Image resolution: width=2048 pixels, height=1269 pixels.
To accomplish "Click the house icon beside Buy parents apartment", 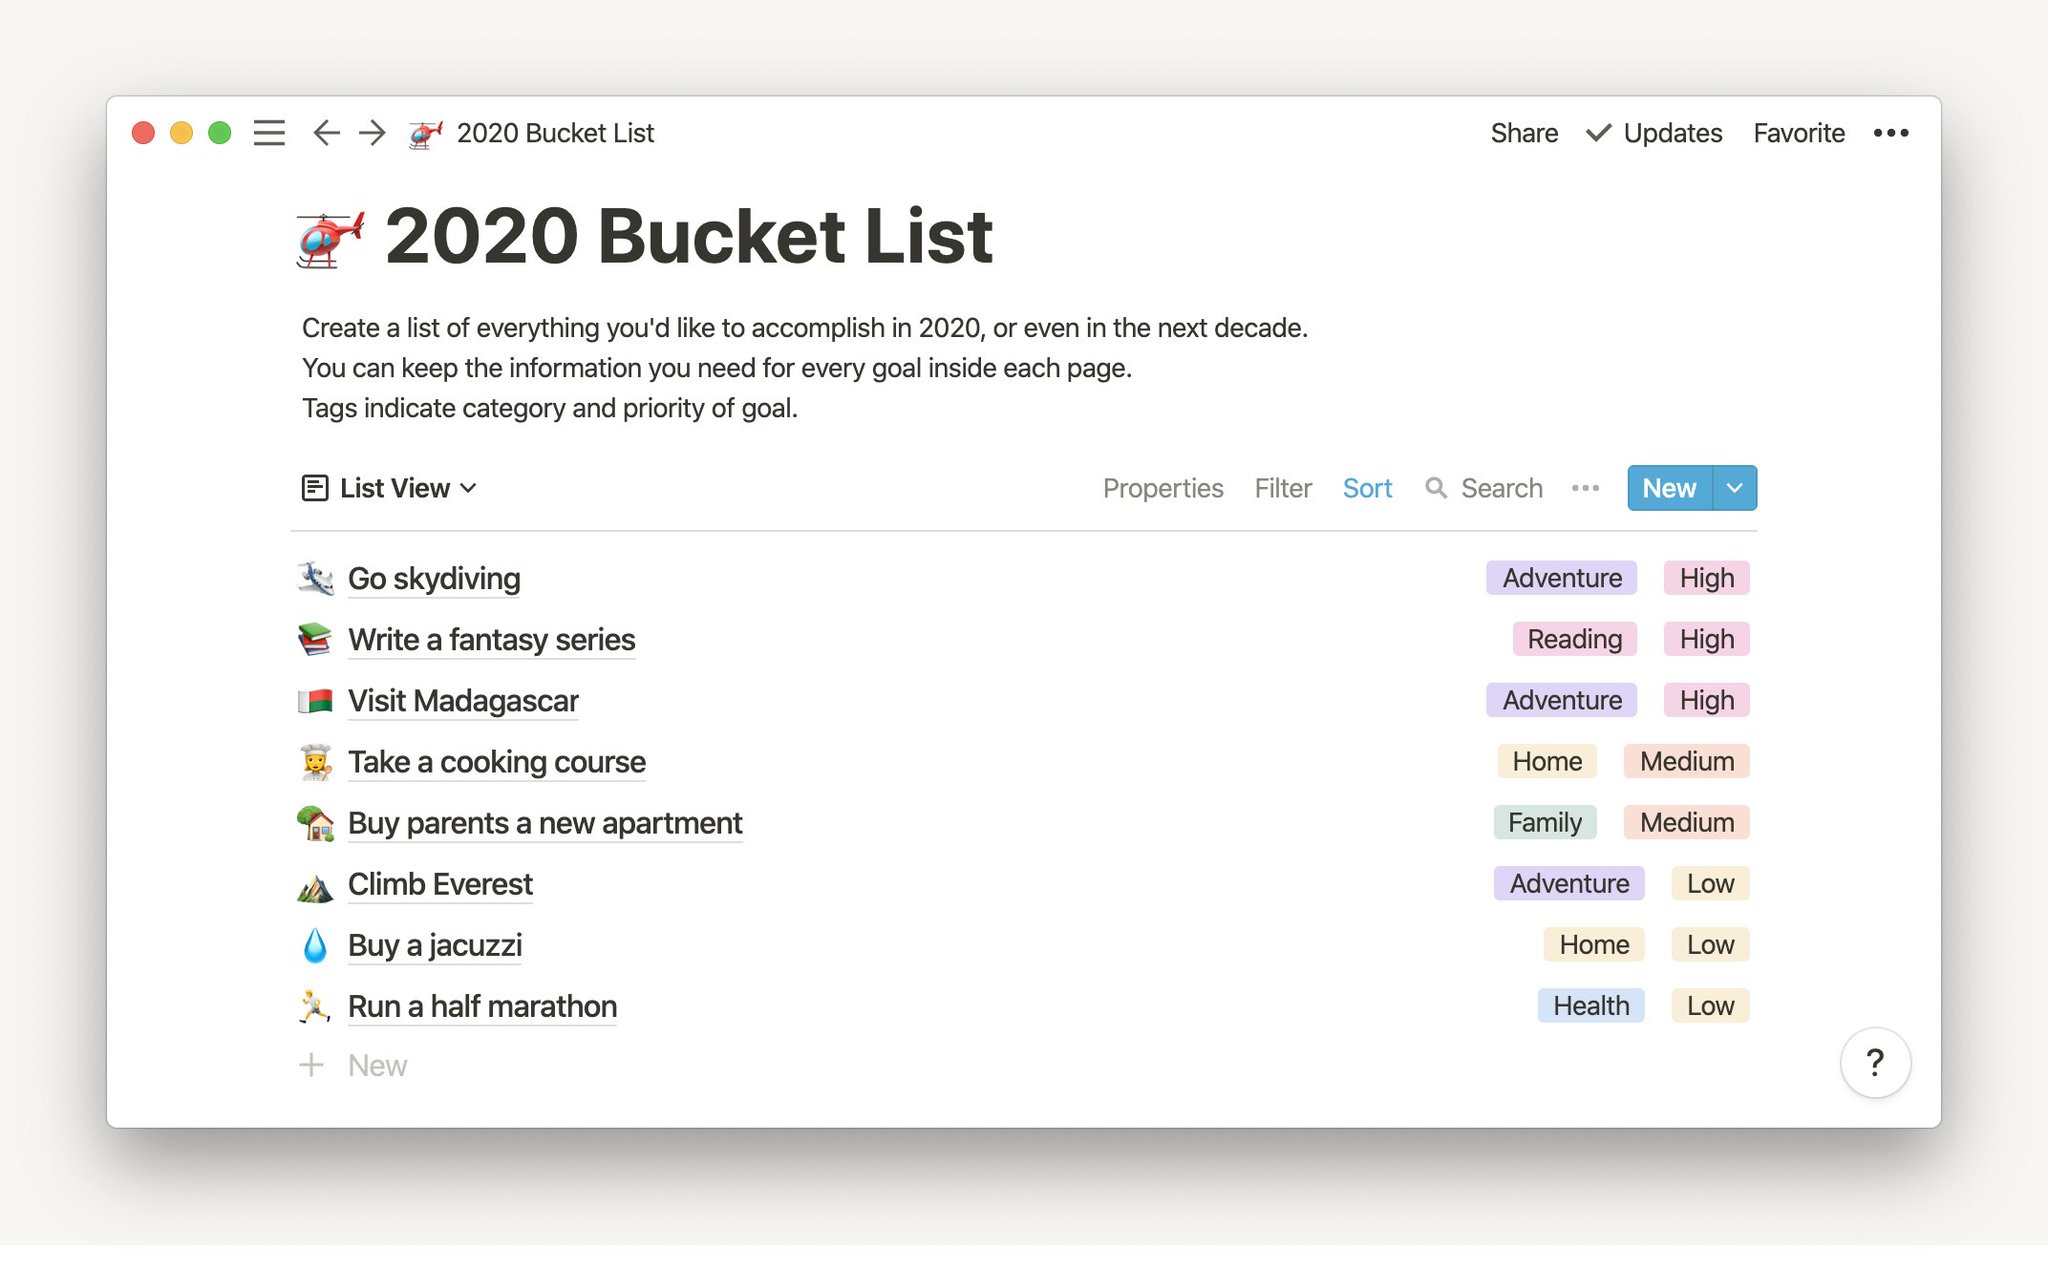I will click(x=316, y=823).
